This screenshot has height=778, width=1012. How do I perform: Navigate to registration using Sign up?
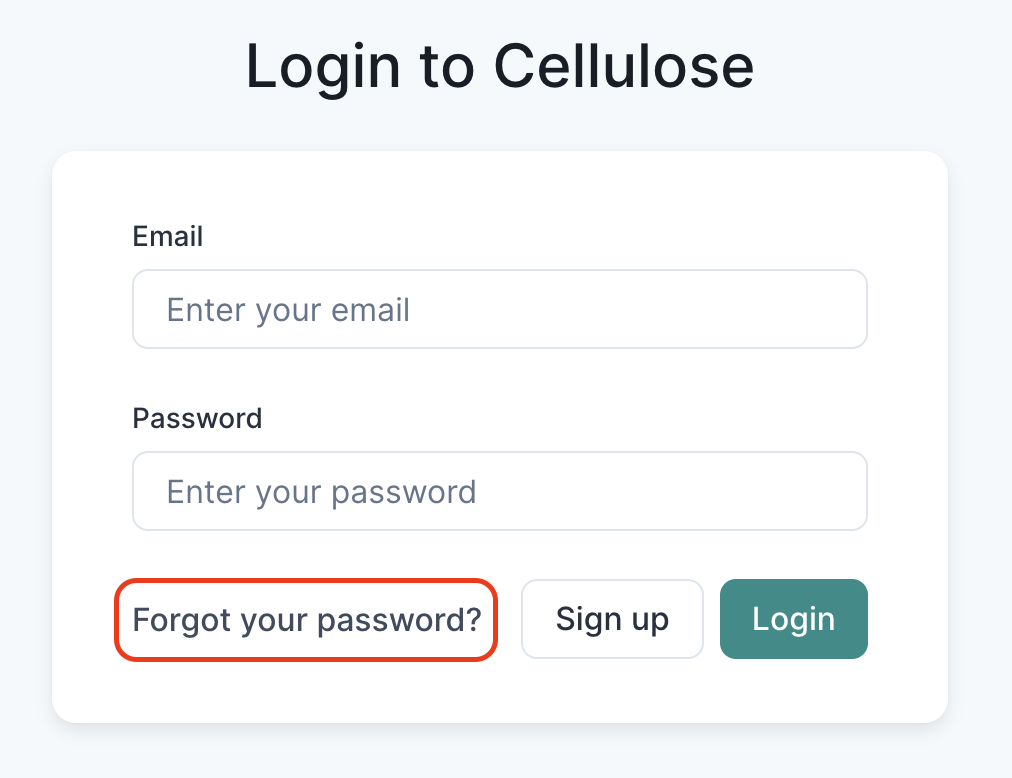(612, 619)
